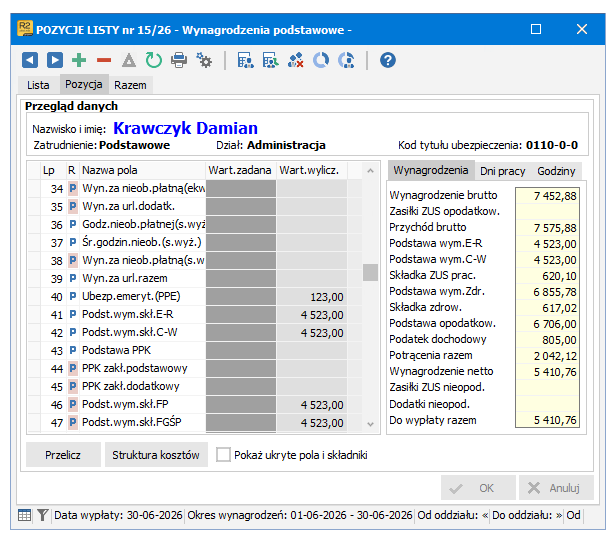Go to next record with right arrow icon
The width and height of the screenshot is (616, 543).
(x=55, y=61)
